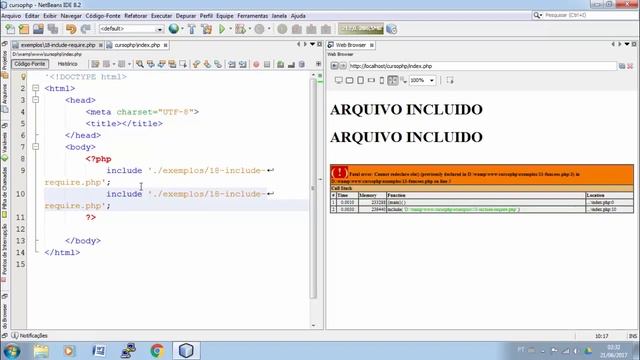Screen dimensions: 640x360
Task: Click the browser Back navigation arrow
Action: click(x=334, y=66)
